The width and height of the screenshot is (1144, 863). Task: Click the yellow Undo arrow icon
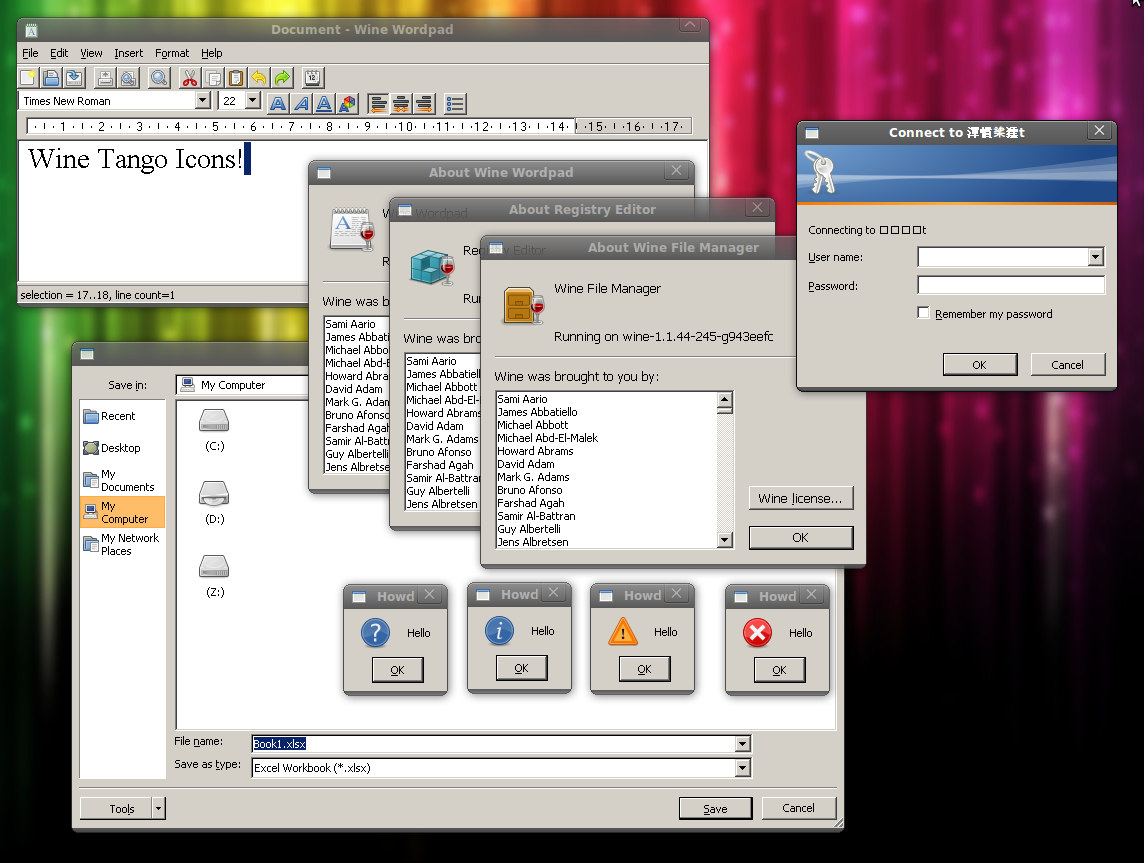coord(259,78)
